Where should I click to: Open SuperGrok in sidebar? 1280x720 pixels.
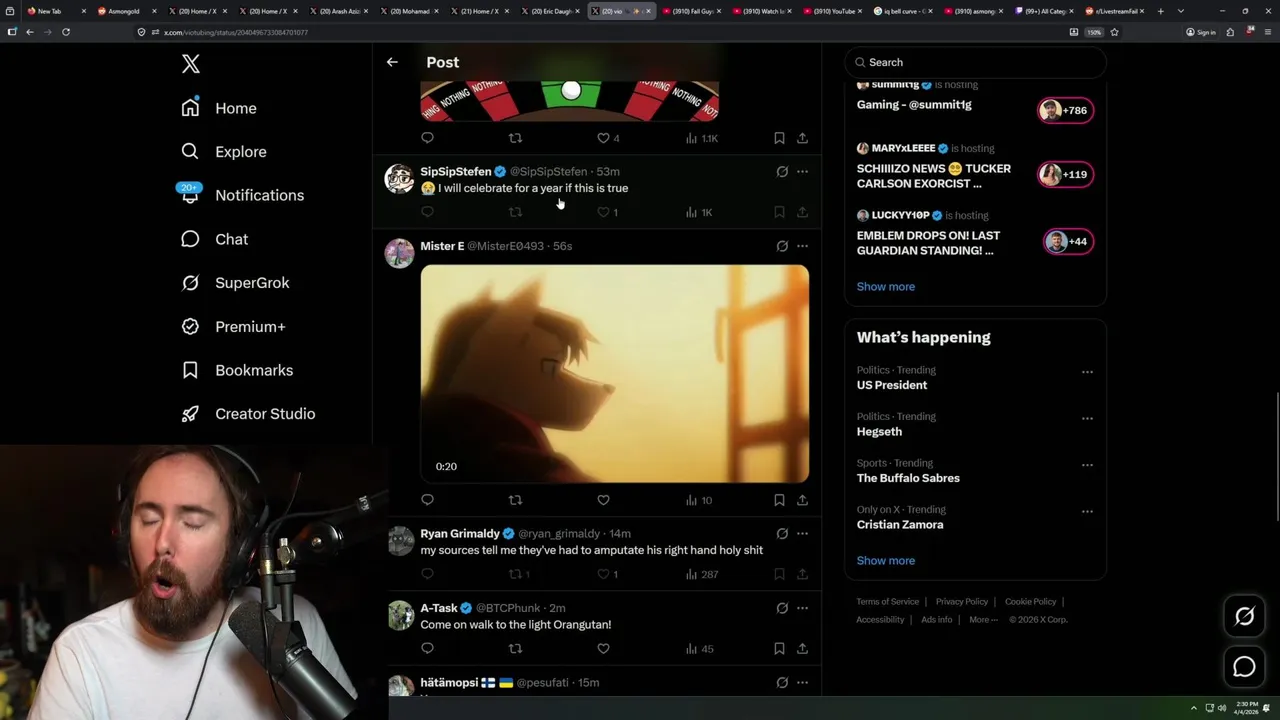(235, 283)
